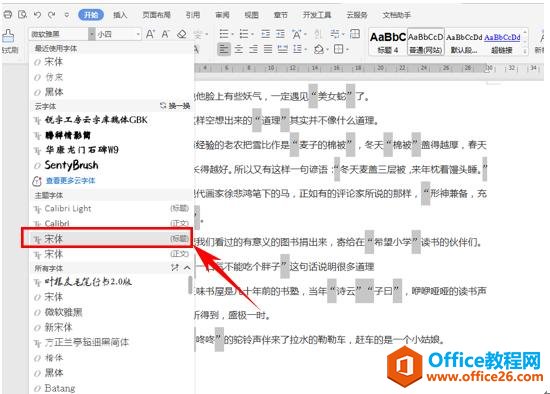
Task: Click the show/hide paragraph marks icon
Action: (x=335, y=34)
